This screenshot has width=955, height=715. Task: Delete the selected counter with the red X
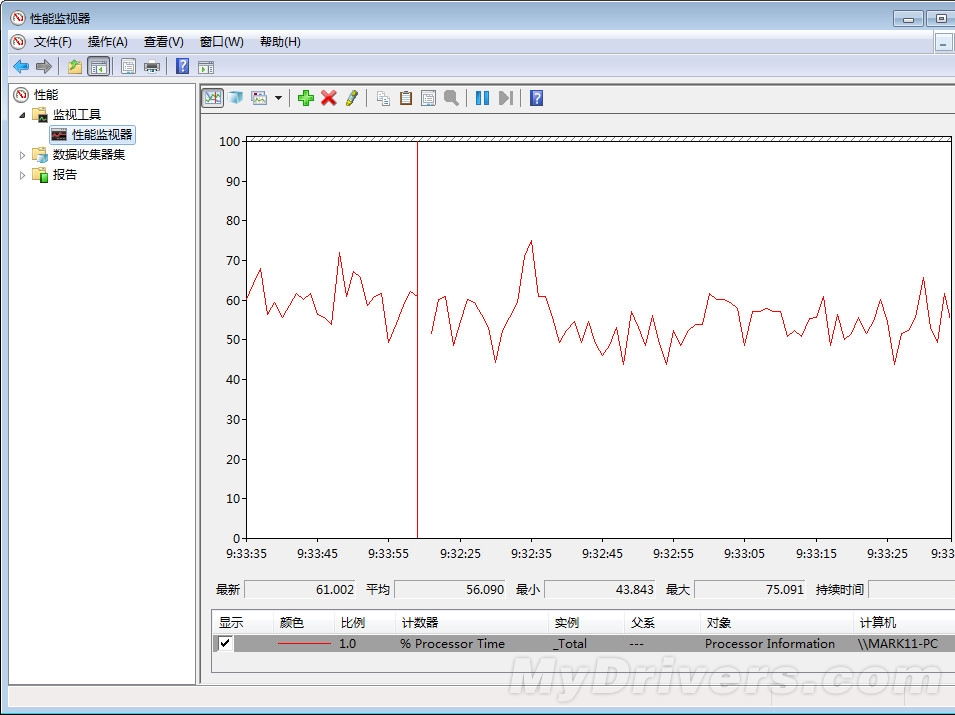click(328, 98)
